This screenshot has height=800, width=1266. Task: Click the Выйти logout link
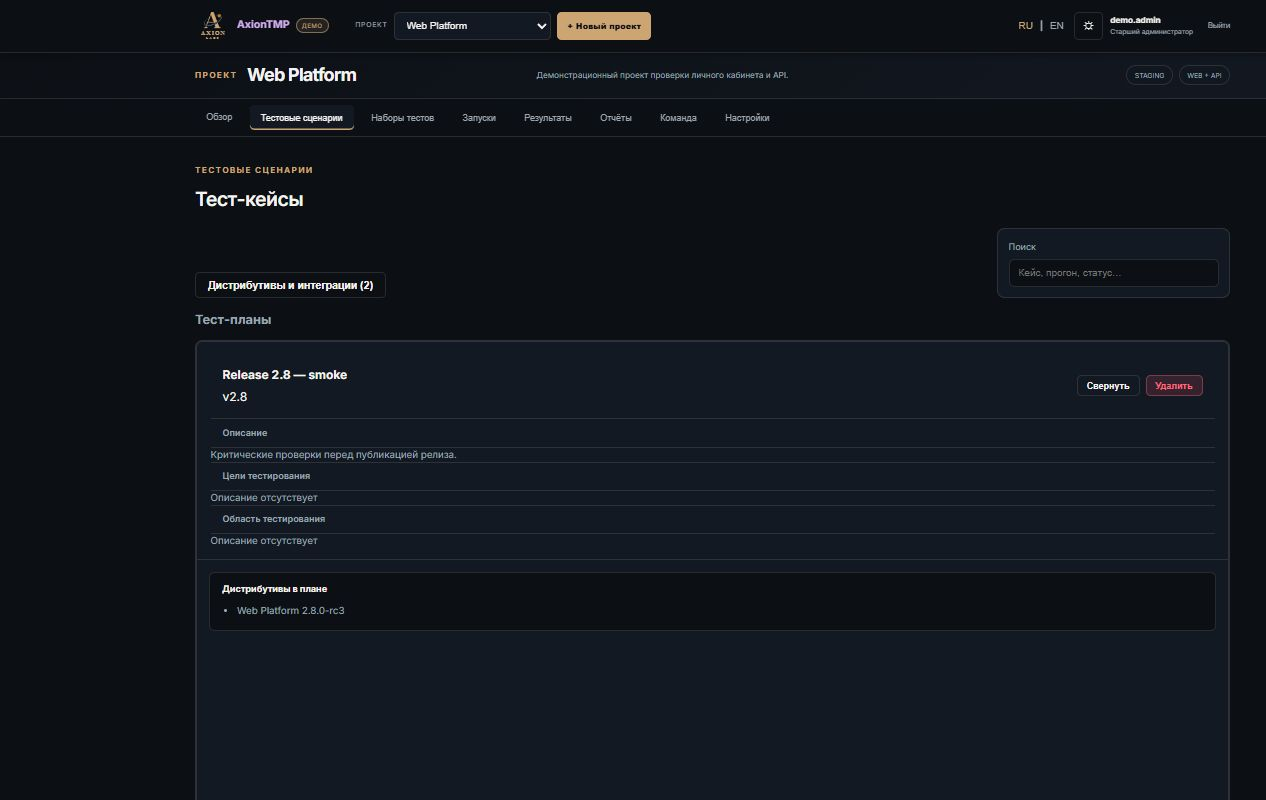[x=1219, y=26]
